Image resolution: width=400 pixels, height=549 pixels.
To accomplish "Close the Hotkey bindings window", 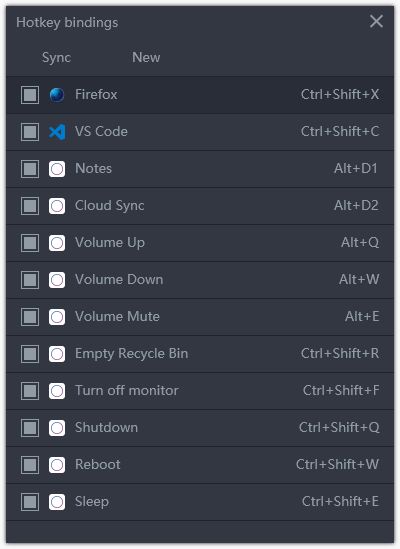I will [x=376, y=21].
